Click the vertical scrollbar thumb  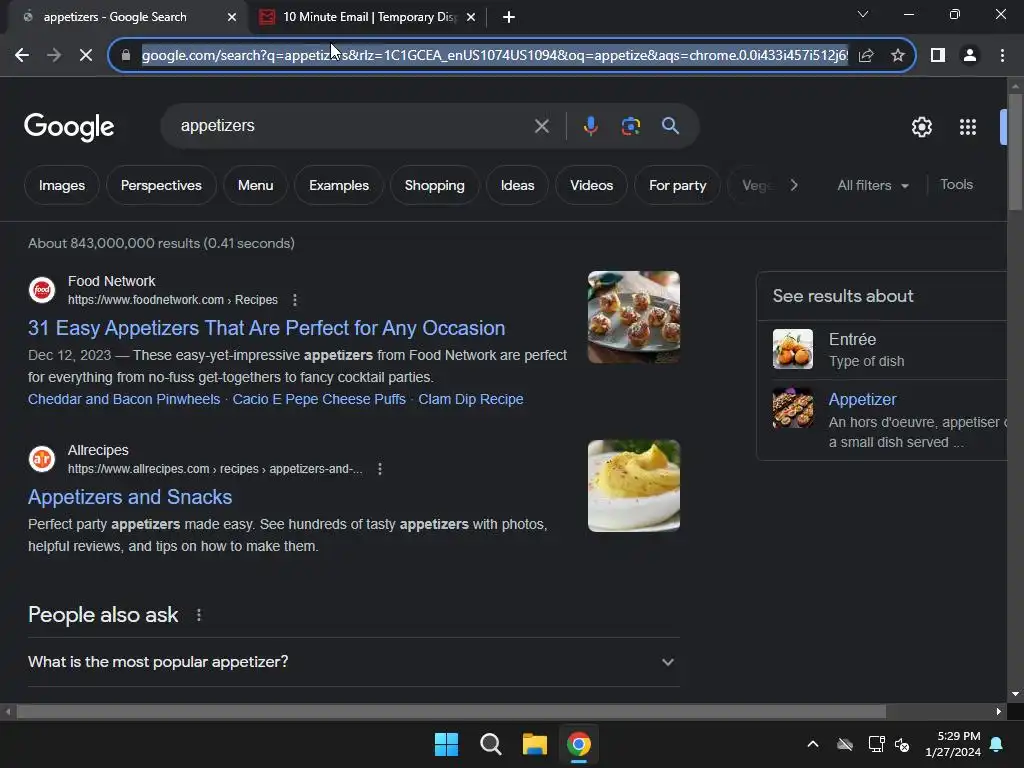(x=1015, y=152)
